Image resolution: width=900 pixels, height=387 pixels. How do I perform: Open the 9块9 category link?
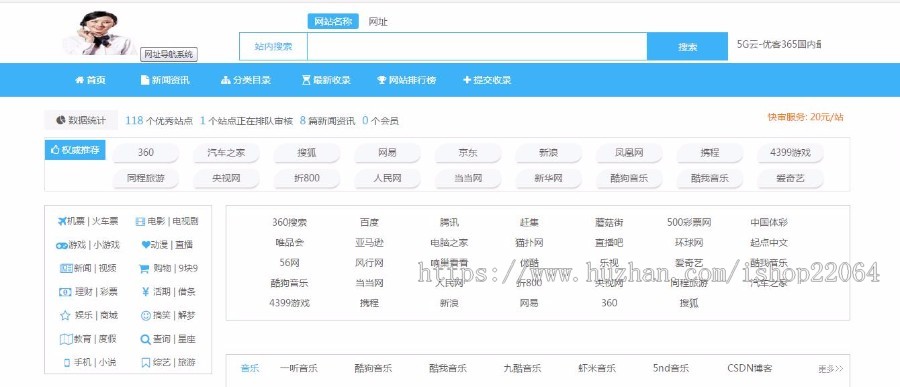coord(187,268)
